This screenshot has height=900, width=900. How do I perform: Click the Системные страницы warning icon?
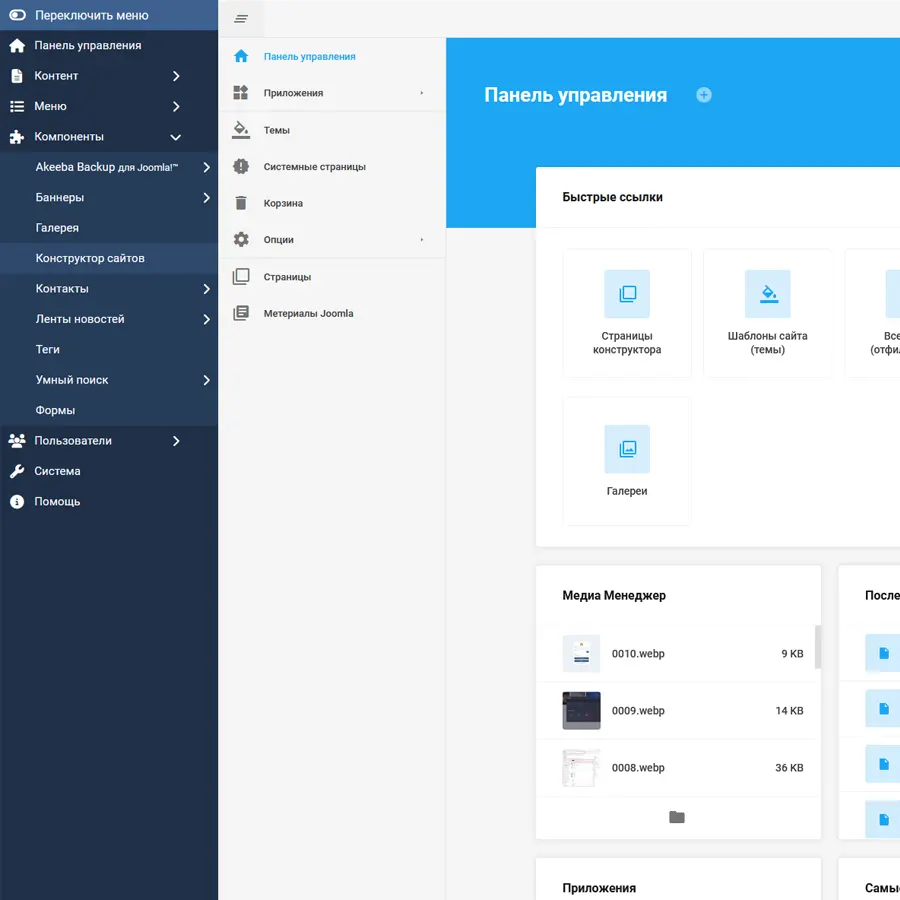pos(241,167)
